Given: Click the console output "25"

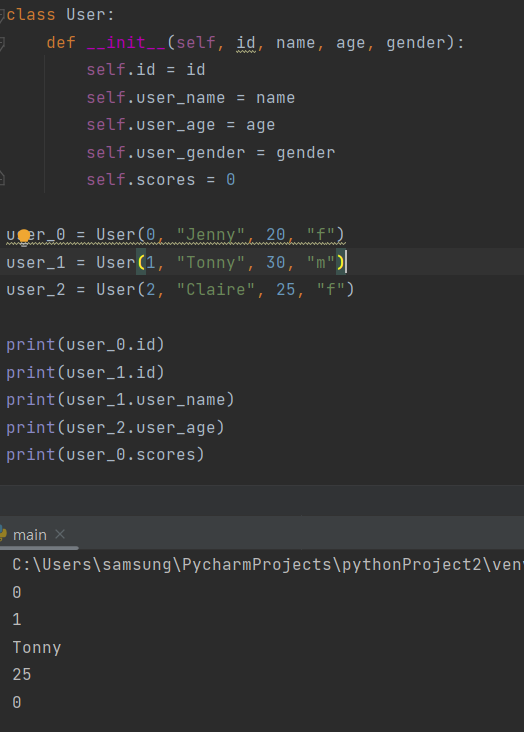Looking at the screenshot, I should point(22,675).
